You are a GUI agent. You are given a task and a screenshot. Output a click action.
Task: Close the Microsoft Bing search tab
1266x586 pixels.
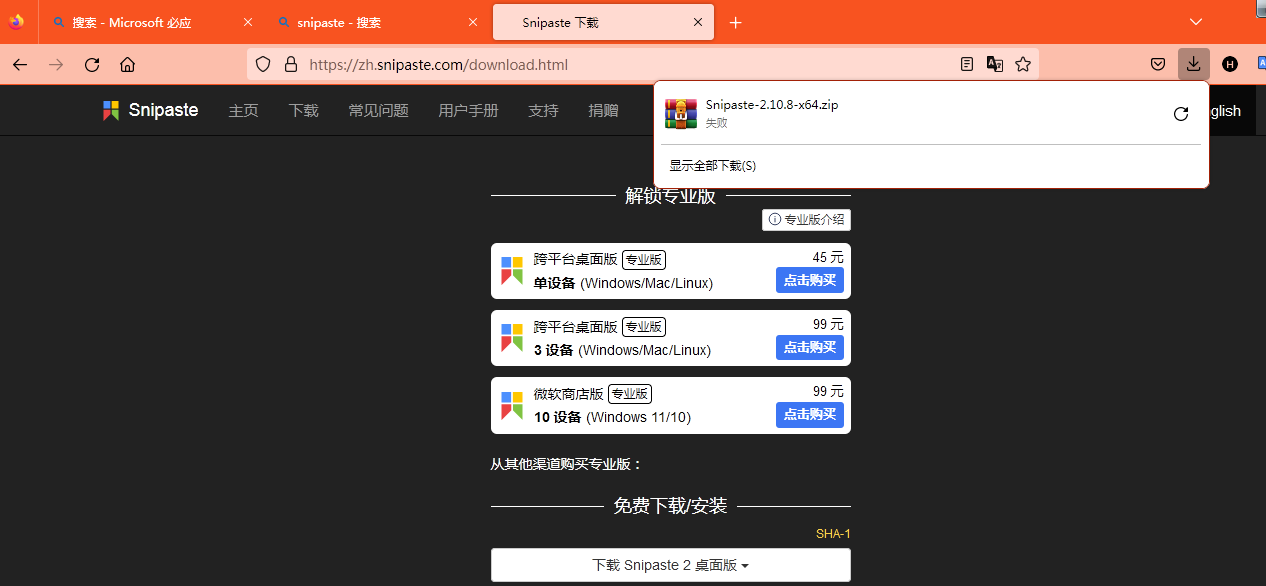tap(247, 22)
